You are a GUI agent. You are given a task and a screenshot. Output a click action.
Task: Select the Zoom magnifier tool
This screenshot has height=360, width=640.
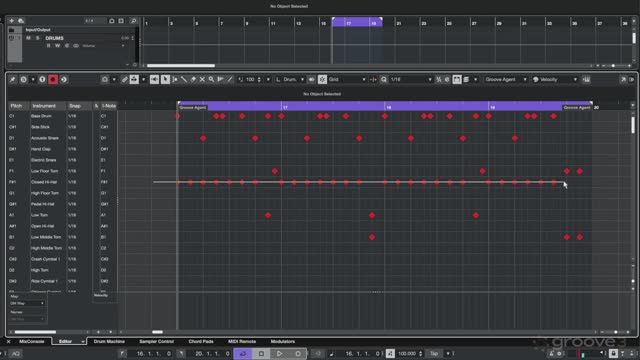click(x=211, y=79)
